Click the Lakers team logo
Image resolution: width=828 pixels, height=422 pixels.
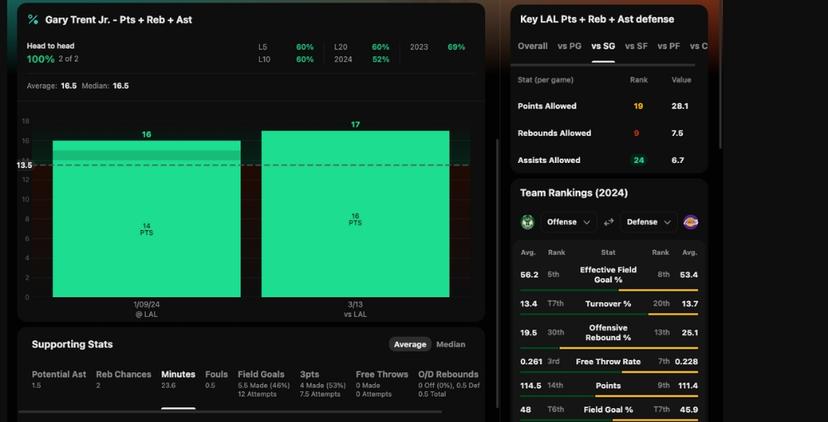[x=691, y=222]
